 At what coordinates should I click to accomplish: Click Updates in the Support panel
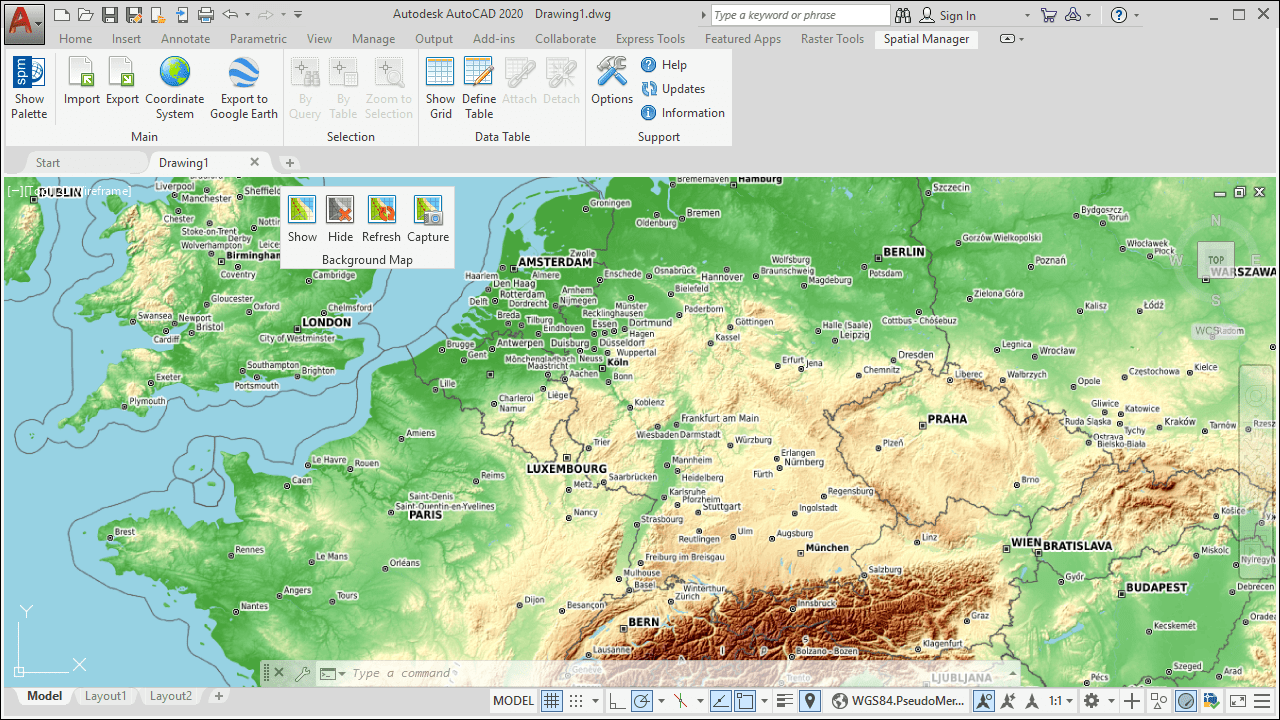[673, 89]
